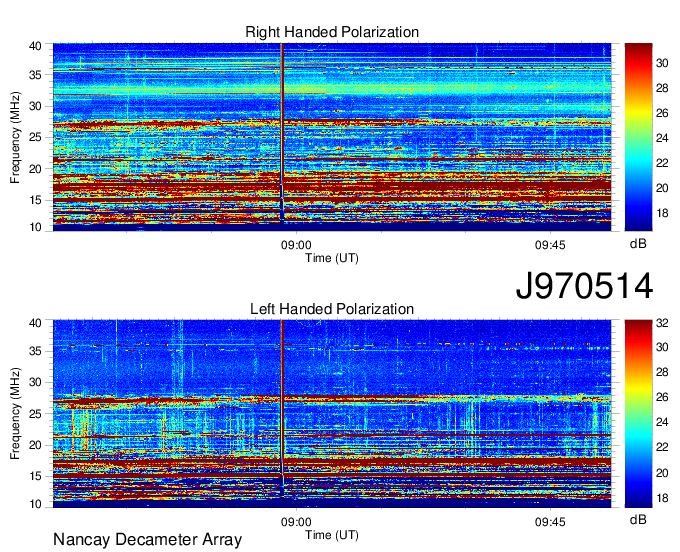Image resolution: width=680 pixels, height=552 pixels.
Task: Click the 'Nancay Decameter Array' label
Action: (x=147, y=540)
